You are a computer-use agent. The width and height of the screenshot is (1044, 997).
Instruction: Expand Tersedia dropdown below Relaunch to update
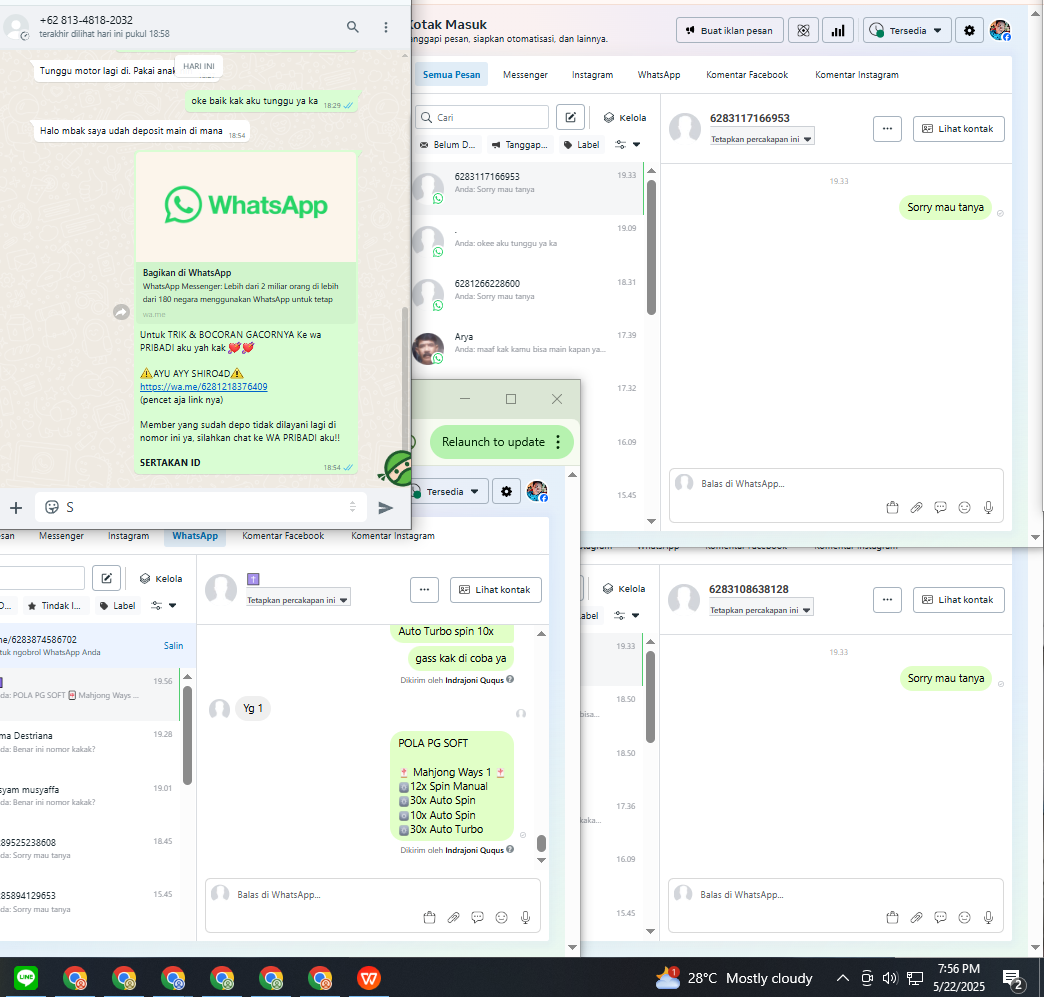[x=450, y=492]
